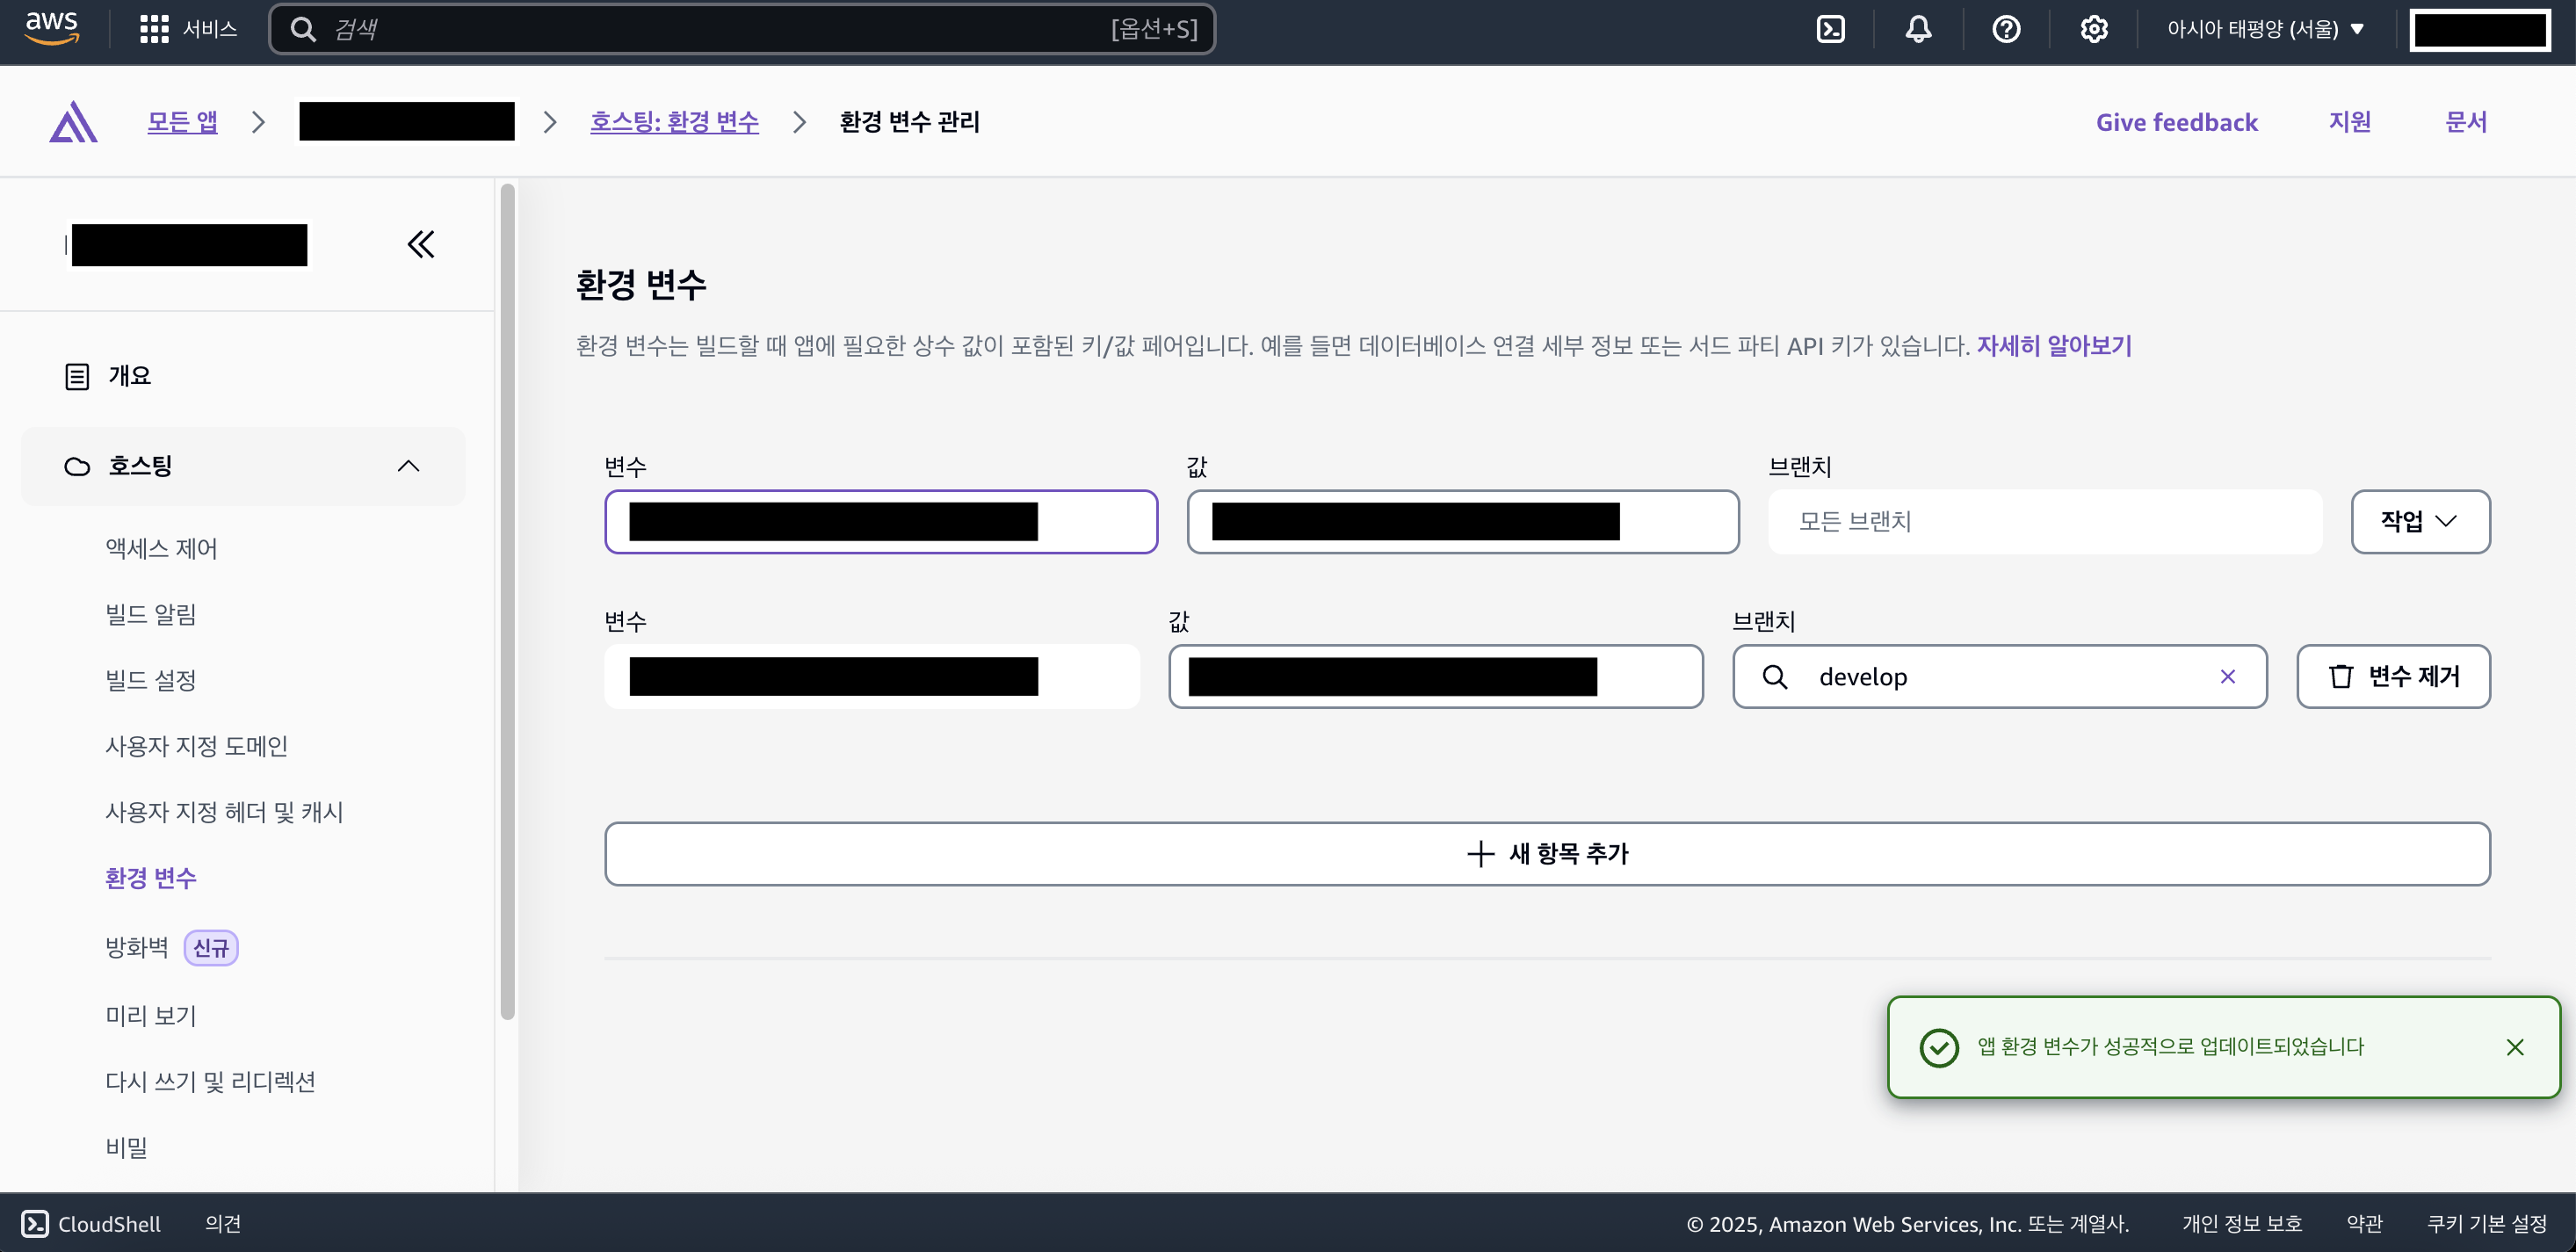Open the CloudShell terminal icon
Screen dimensions: 2576x1252
tap(36, 1223)
